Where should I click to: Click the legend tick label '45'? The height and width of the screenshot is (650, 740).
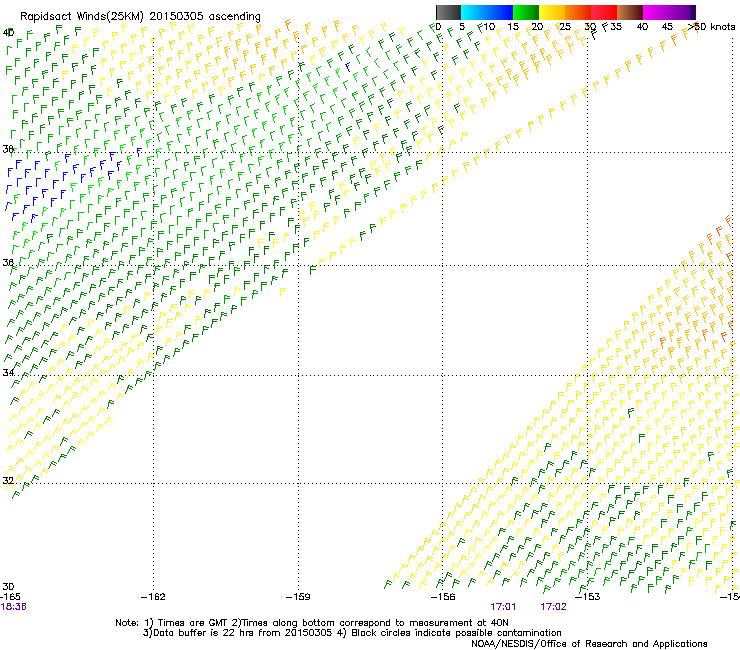[x=667, y=27]
